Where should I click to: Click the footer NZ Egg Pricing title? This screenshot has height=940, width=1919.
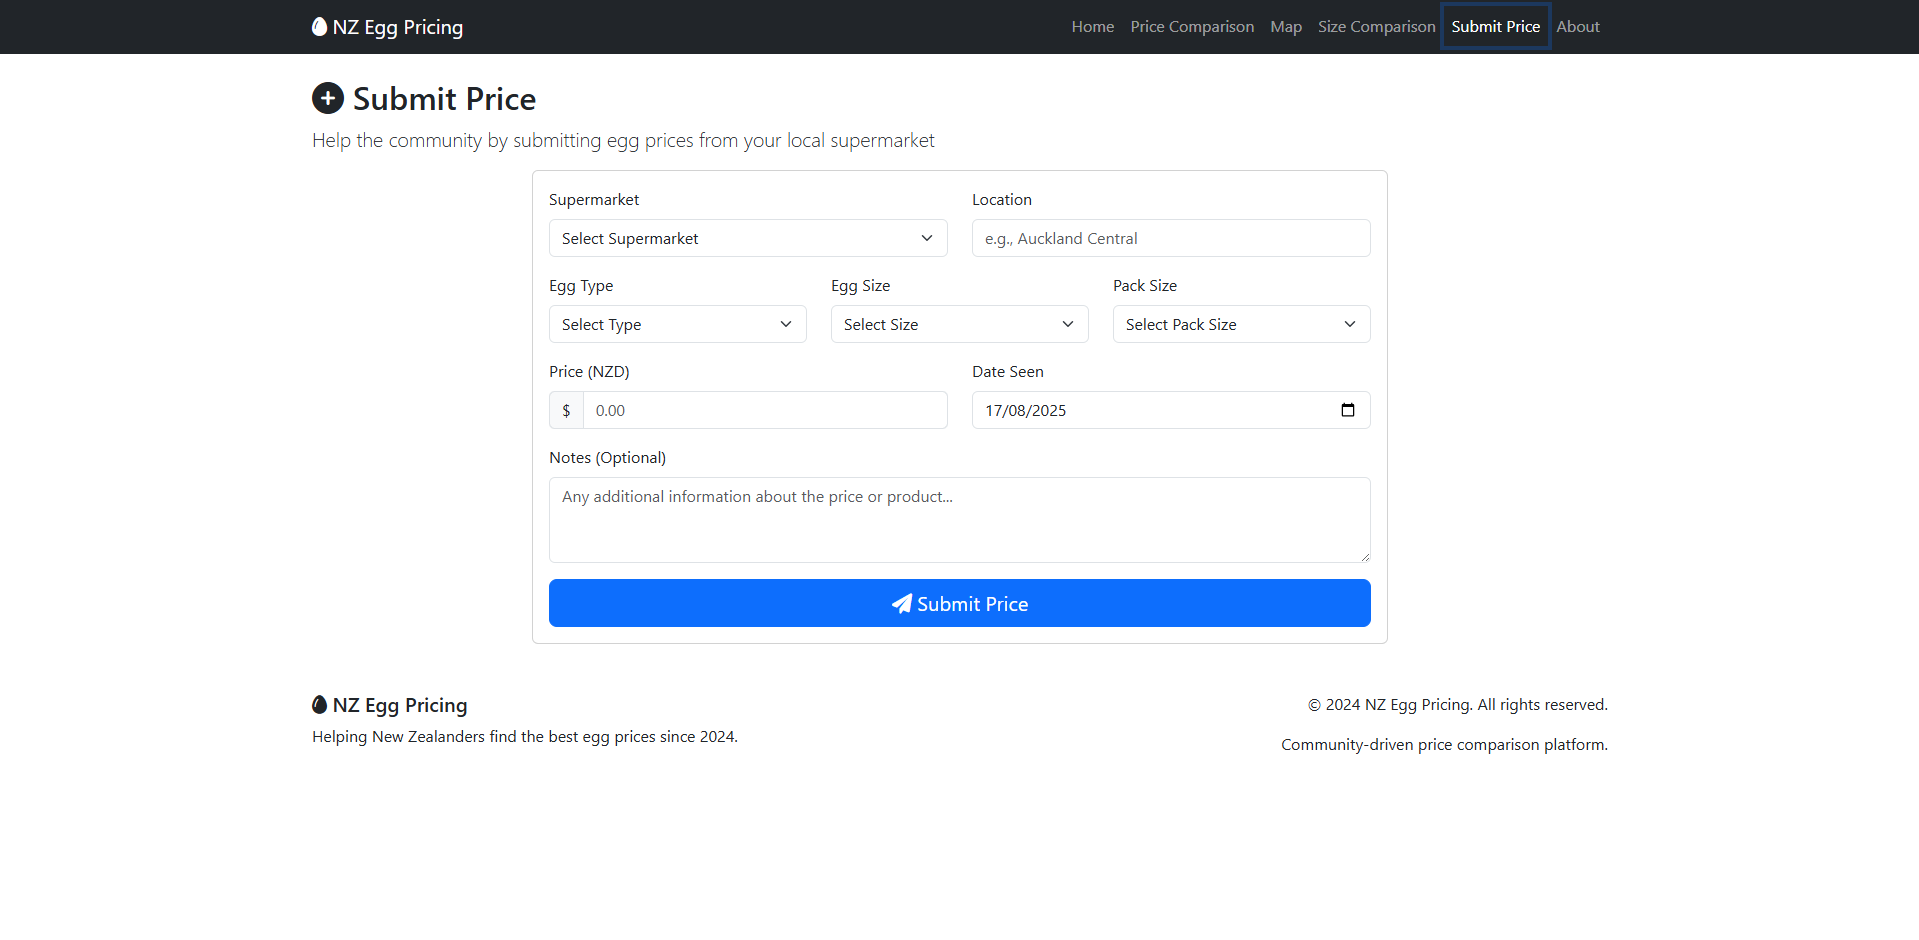point(400,705)
